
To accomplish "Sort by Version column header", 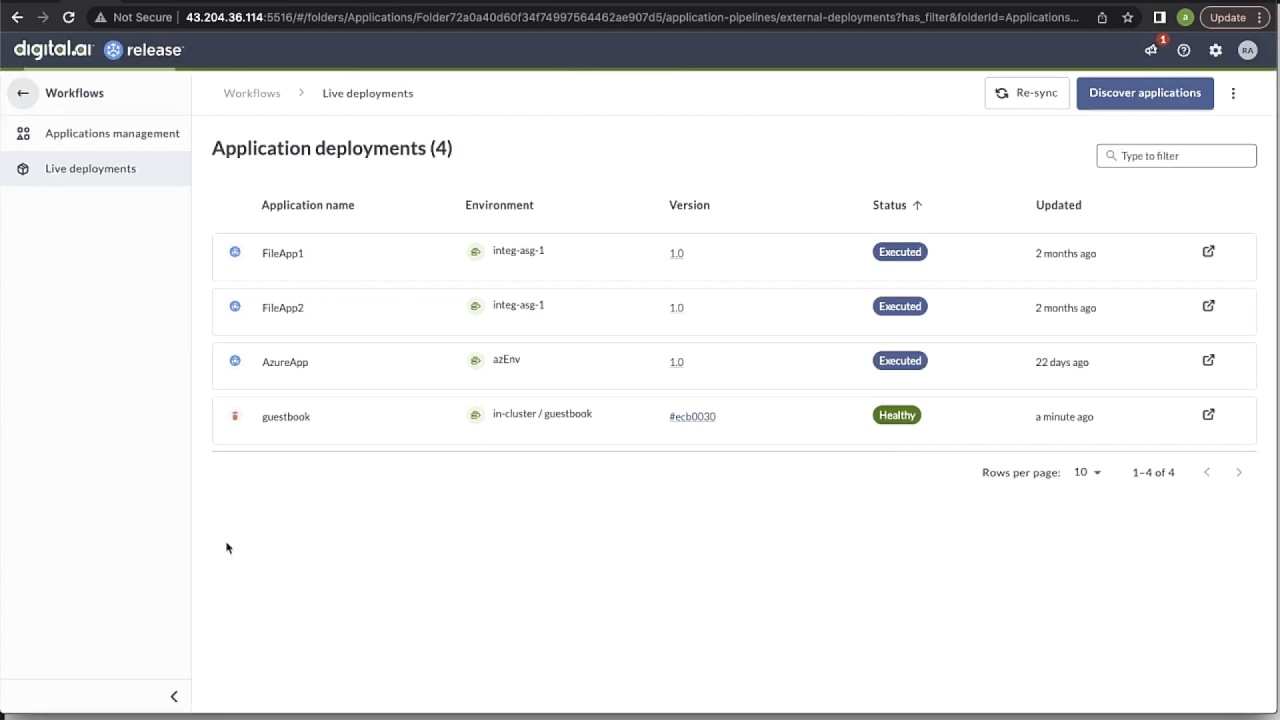I will click(x=689, y=205).
